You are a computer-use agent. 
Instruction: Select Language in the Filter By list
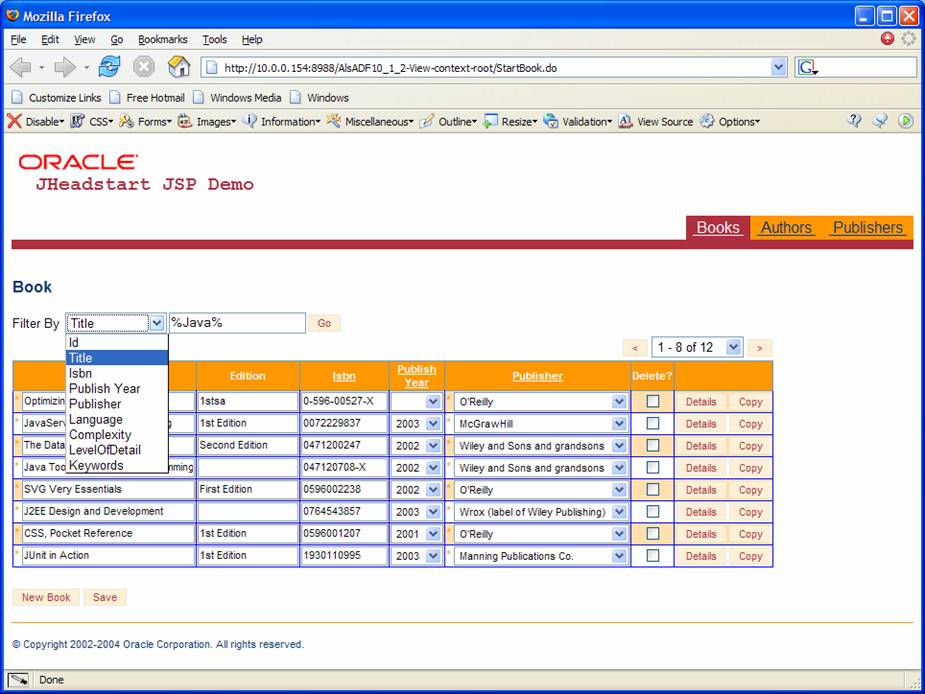tap(96, 420)
